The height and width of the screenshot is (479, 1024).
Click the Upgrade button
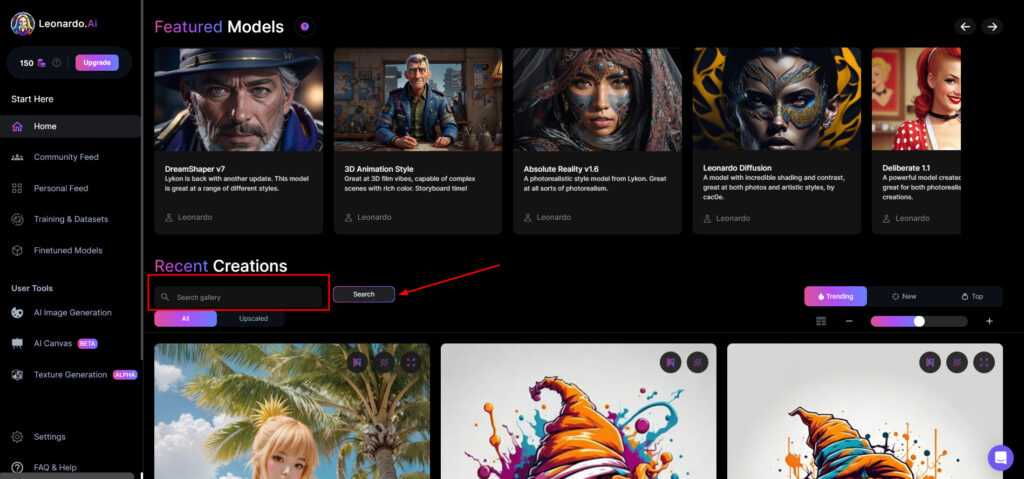tap(97, 63)
